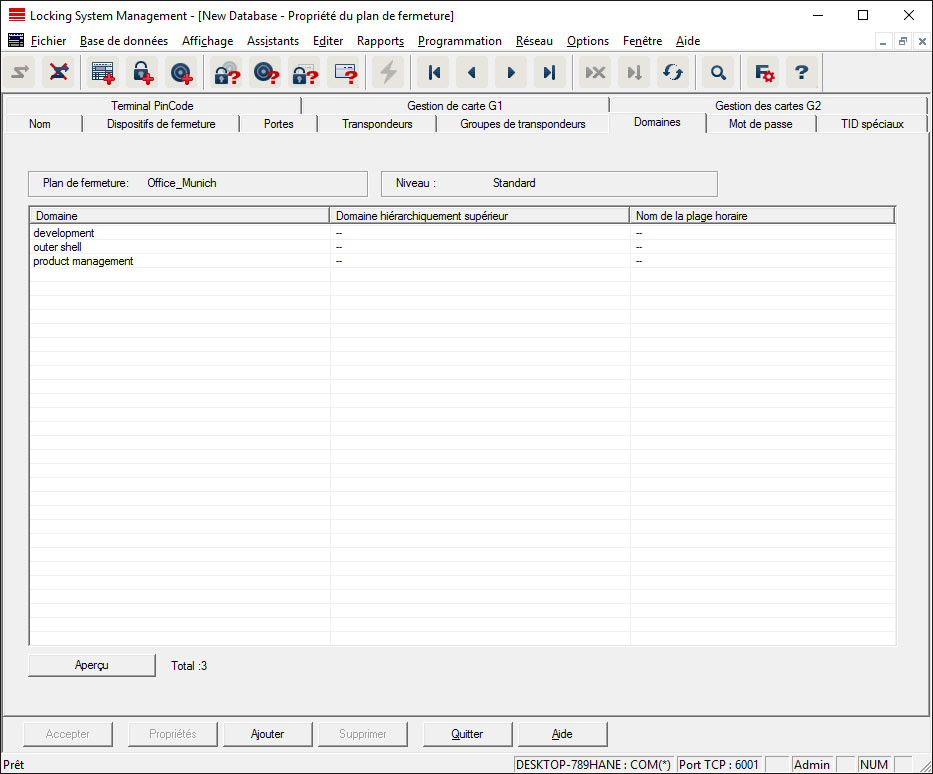Screen dimensions: 933x774
Task: Click the Ajouter button
Action: click(x=268, y=734)
